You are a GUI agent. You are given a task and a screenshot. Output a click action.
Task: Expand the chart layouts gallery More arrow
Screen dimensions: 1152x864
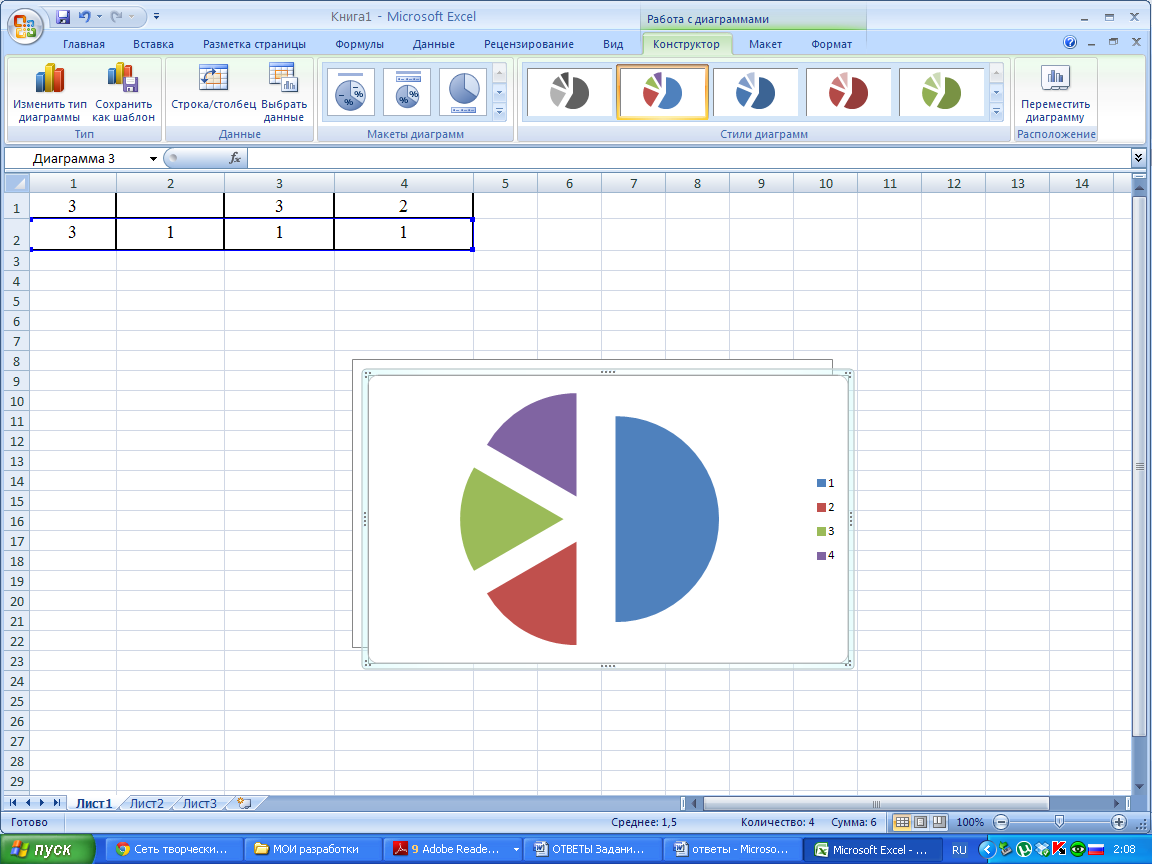click(500, 112)
